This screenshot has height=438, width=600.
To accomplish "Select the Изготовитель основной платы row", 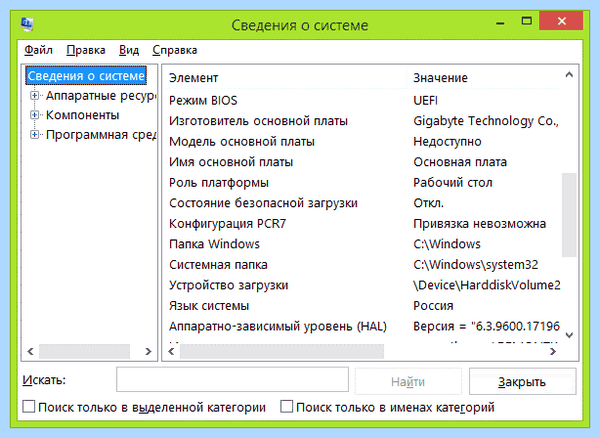I will click(x=362, y=121).
